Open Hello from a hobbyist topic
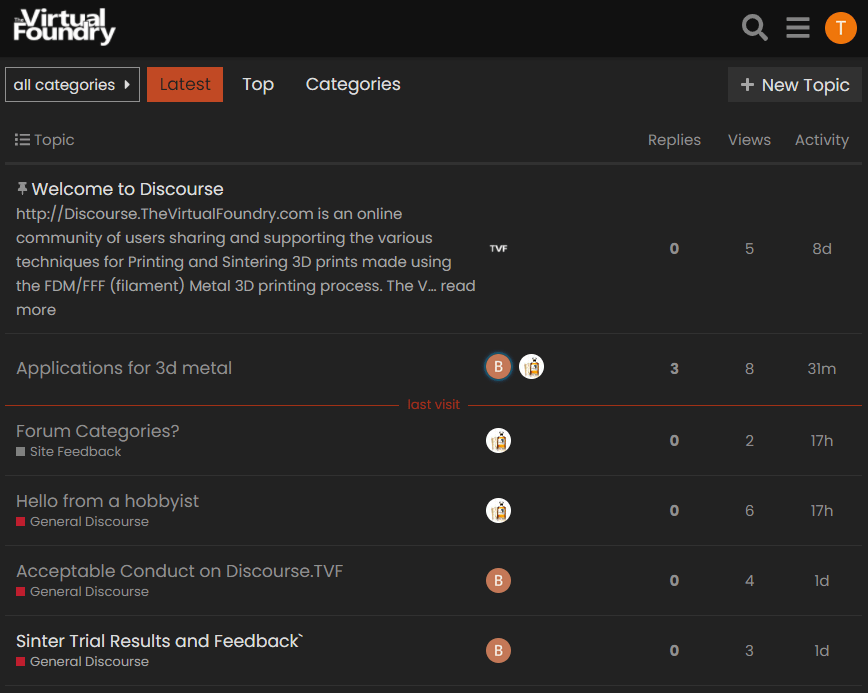868x693 pixels. point(107,501)
